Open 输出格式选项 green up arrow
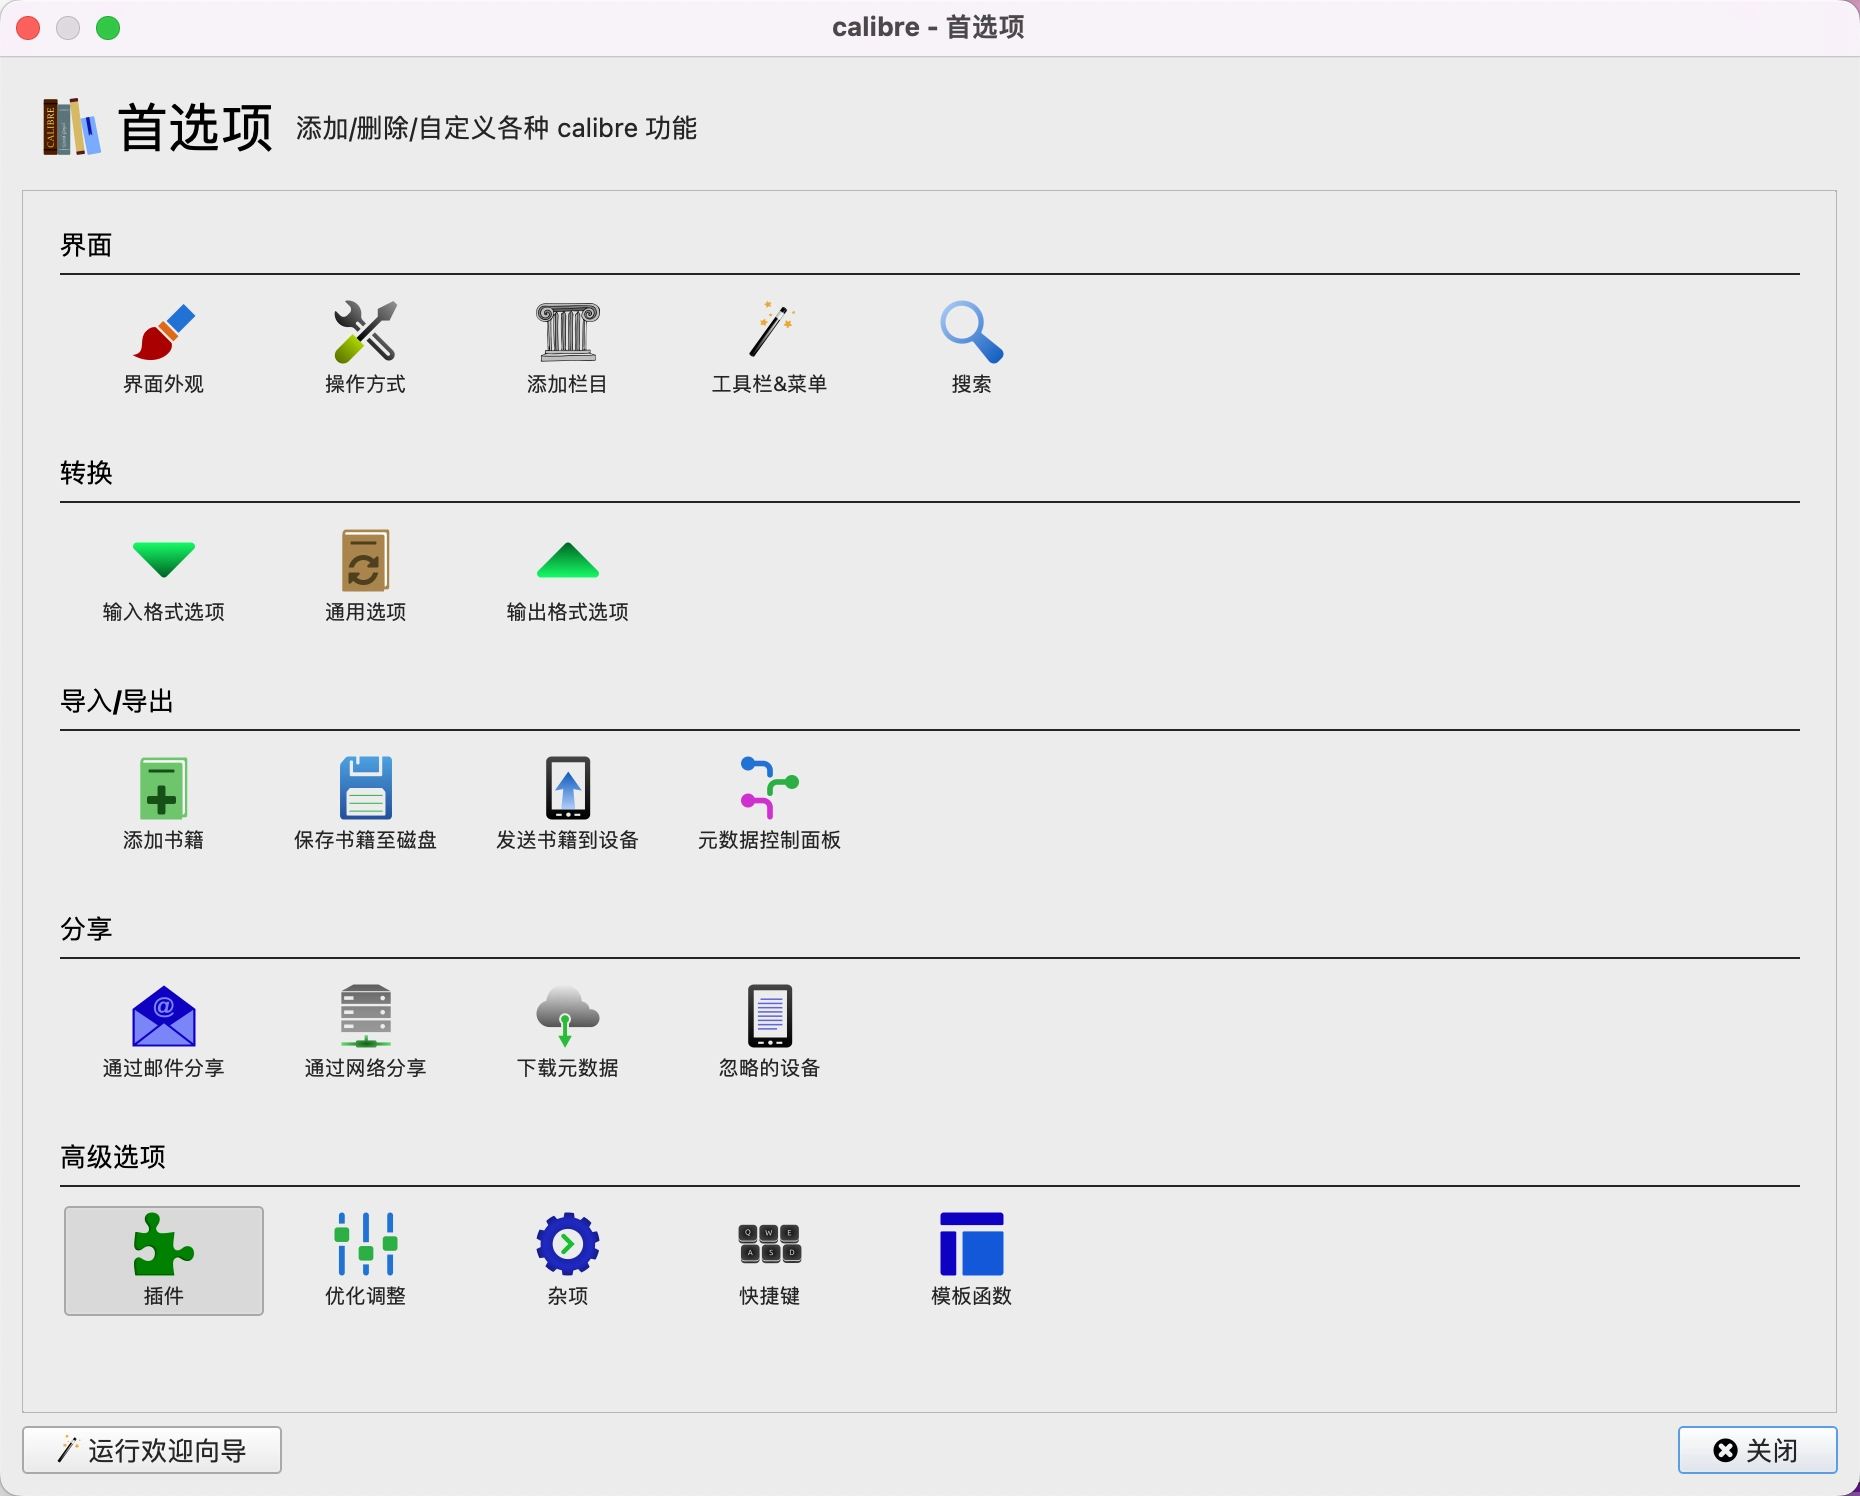Viewport: 1860px width, 1496px height. [x=568, y=576]
